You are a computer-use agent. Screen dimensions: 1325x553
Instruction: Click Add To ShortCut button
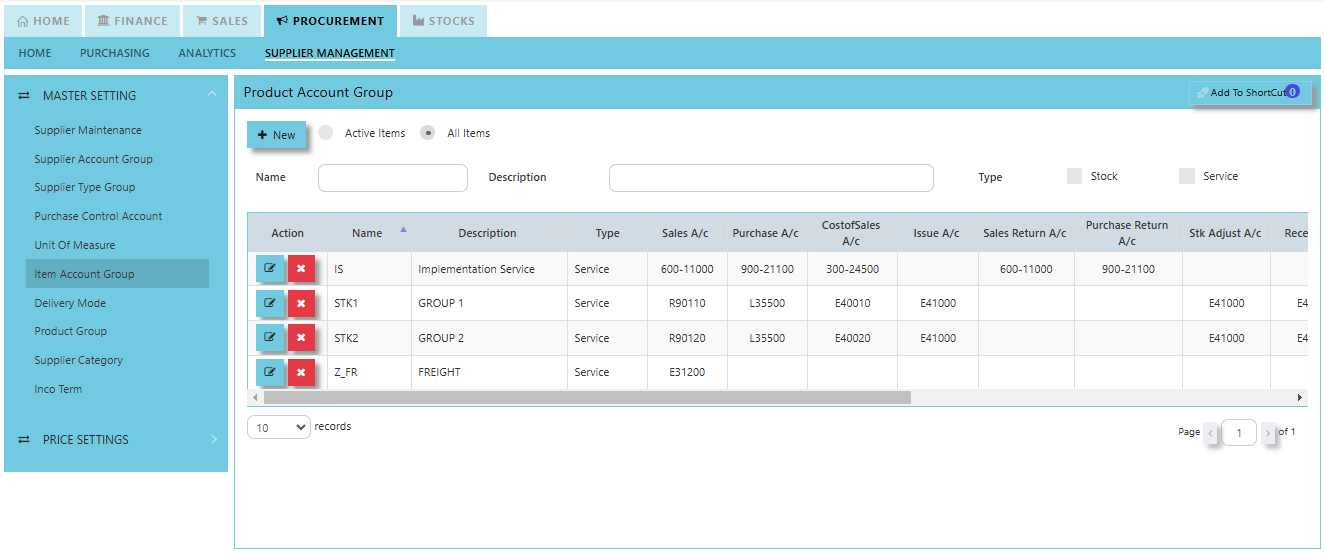point(1250,92)
